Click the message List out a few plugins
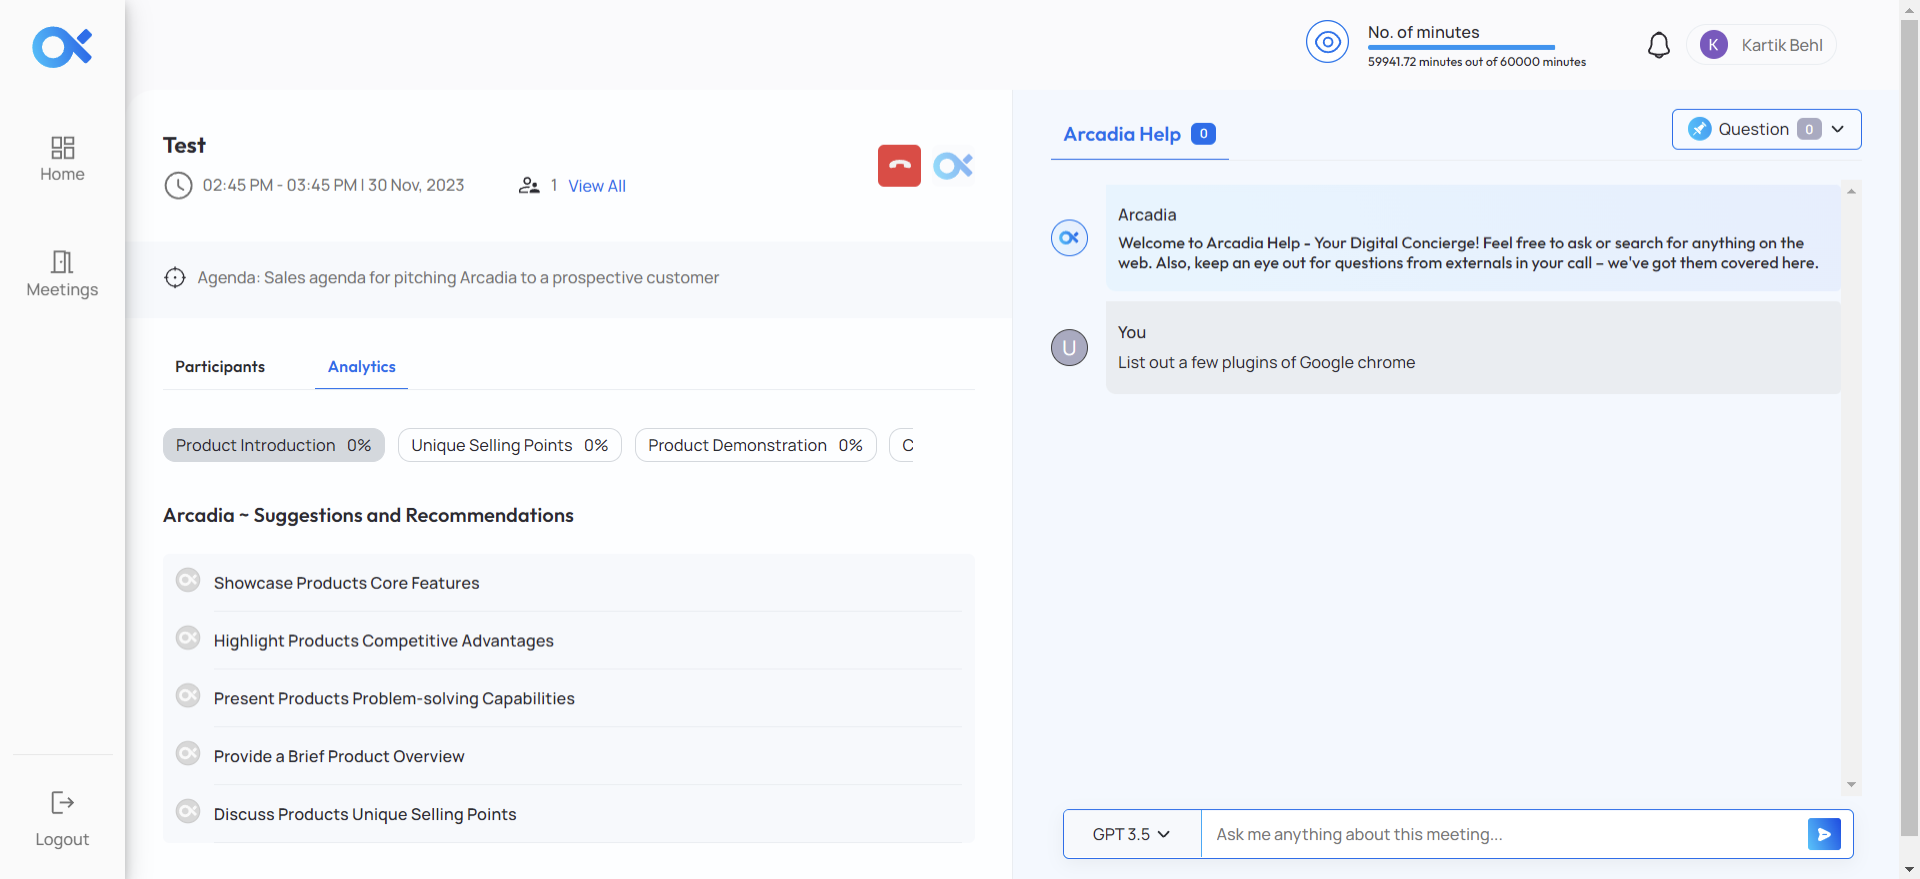Screen dimensions: 1920x879 1266,363
